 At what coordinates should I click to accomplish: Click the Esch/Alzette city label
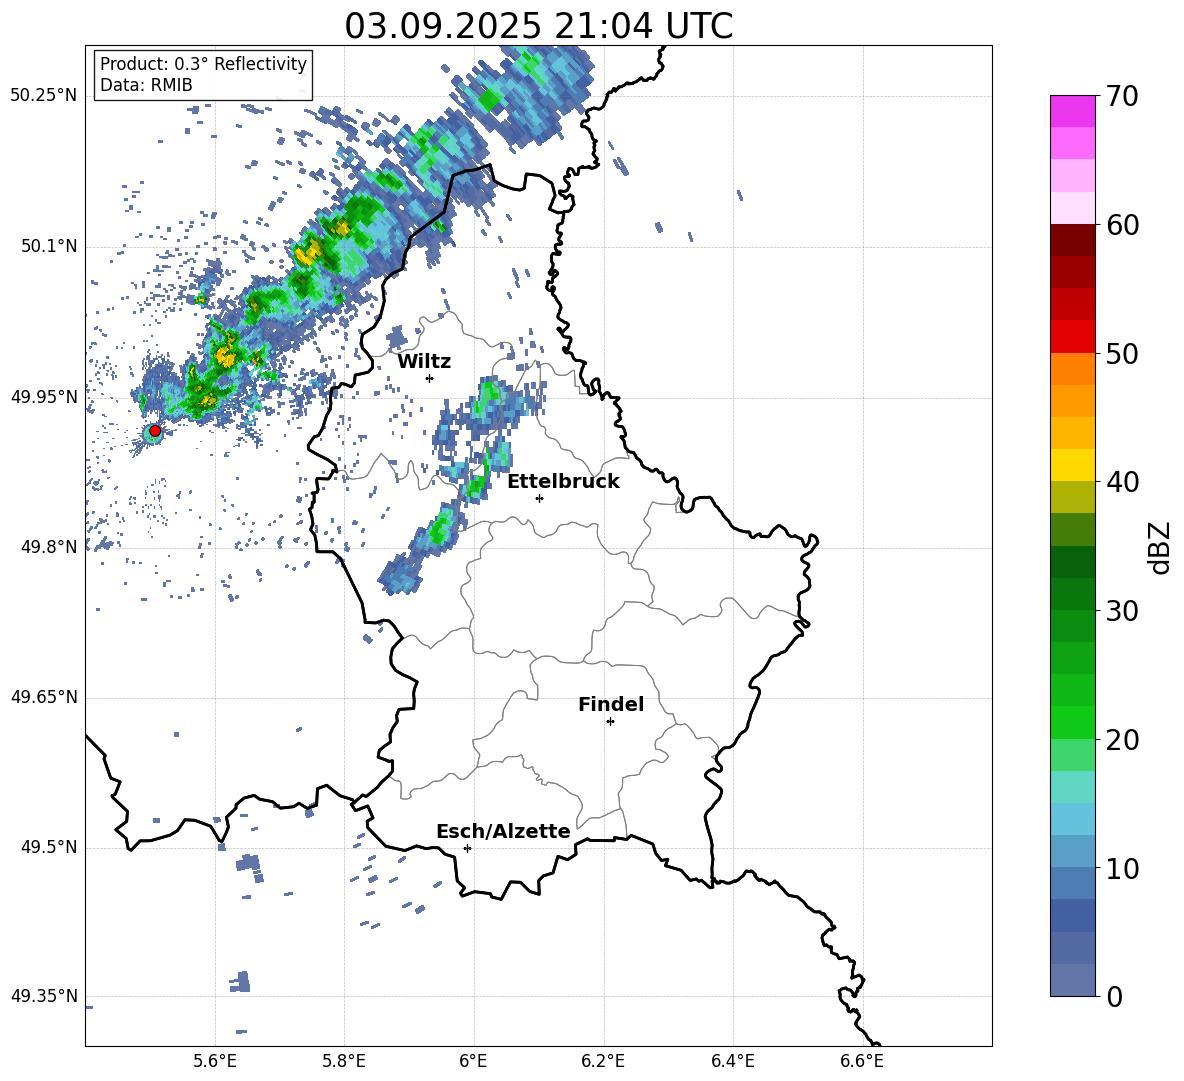pyautogui.click(x=503, y=831)
